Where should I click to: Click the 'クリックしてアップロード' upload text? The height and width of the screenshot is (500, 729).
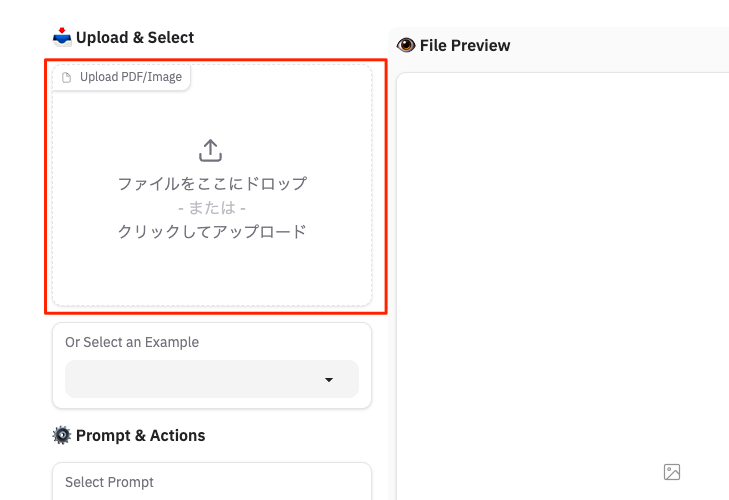click(212, 231)
